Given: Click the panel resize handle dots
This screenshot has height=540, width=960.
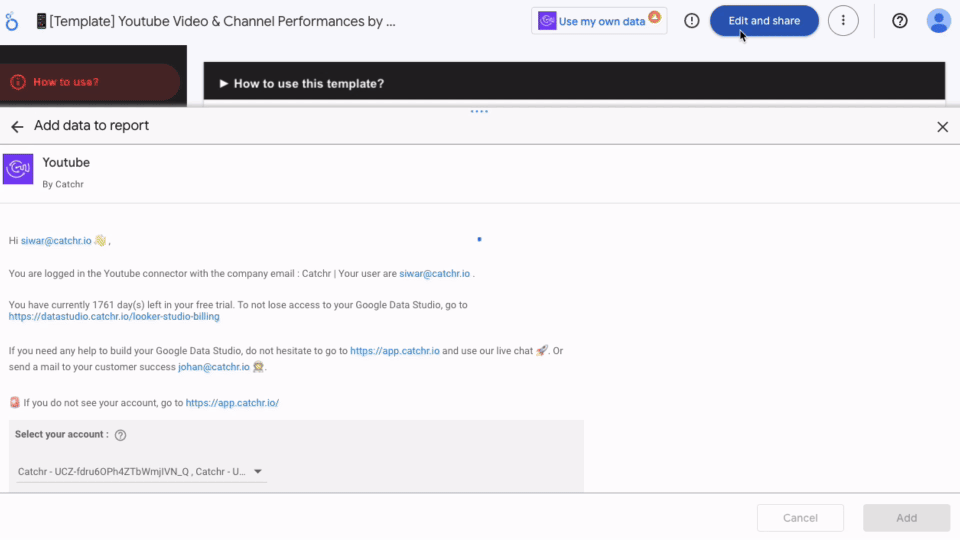Looking at the screenshot, I should coord(479,111).
